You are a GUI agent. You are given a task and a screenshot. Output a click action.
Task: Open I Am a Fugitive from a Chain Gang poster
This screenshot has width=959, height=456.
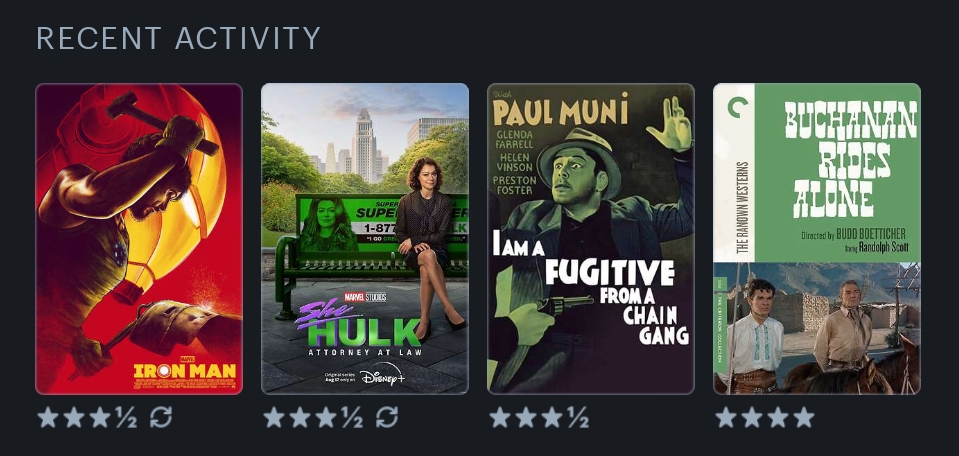point(591,239)
